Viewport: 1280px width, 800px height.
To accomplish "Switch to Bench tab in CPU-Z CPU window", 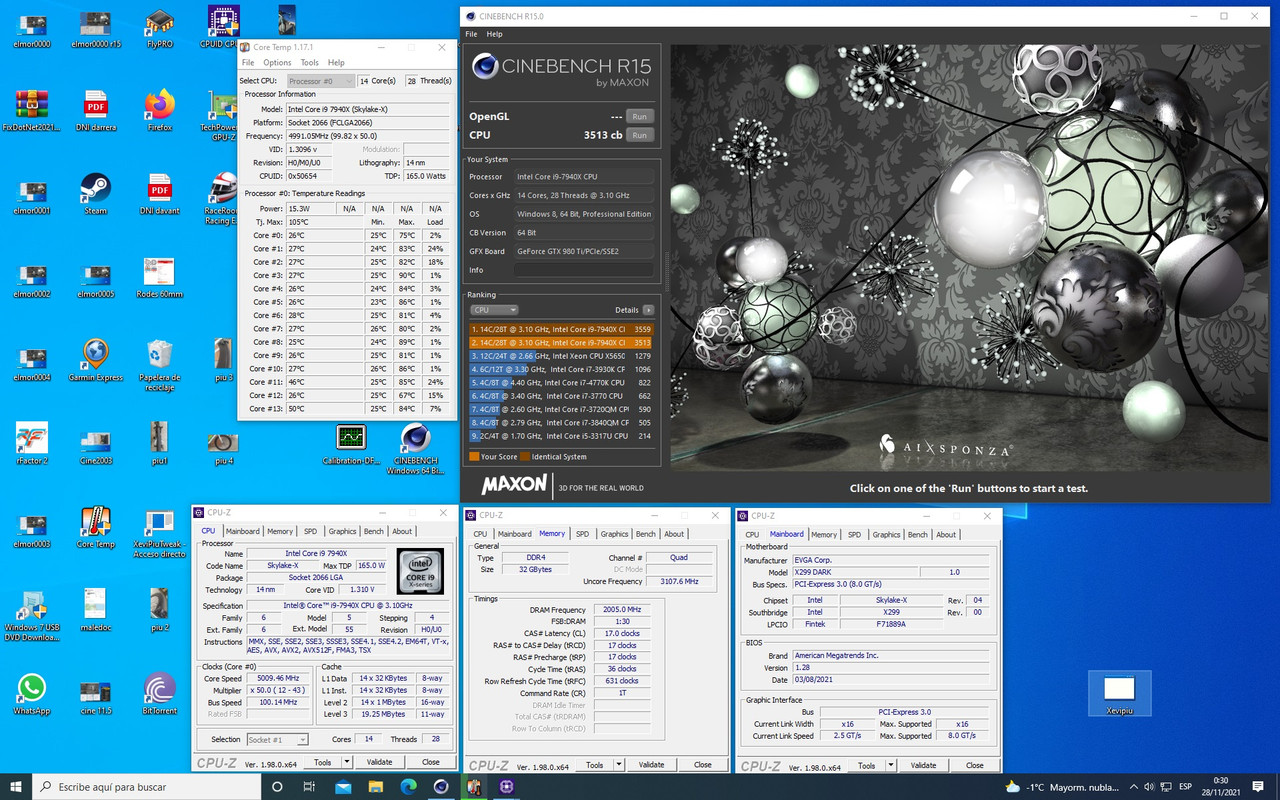I will tap(373, 531).
